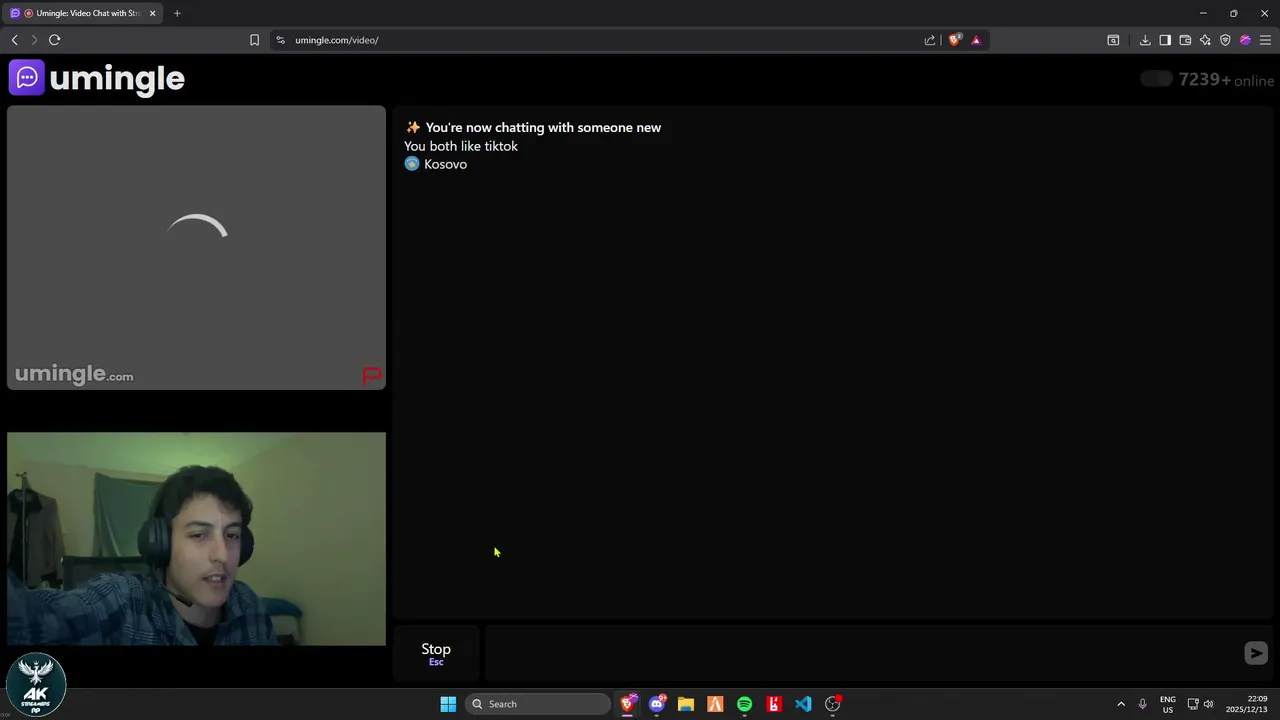Toggle the browser sidebar panel icon
1280x720 pixels.
[1165, 40]
